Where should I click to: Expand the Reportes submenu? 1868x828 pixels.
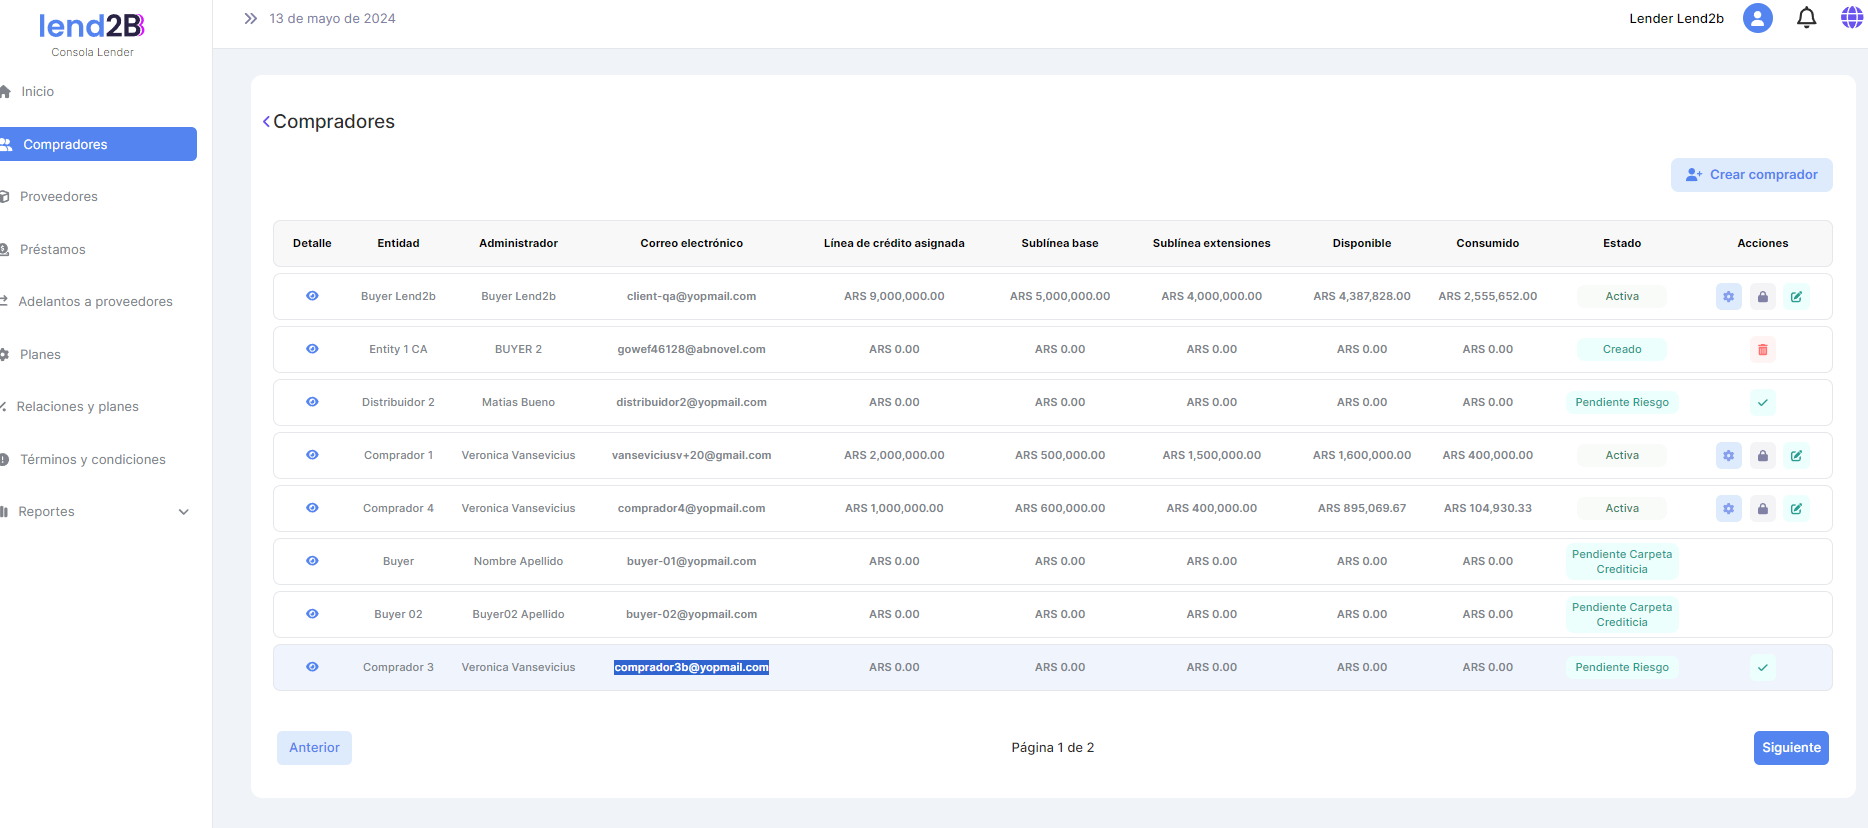pos(183,512)
